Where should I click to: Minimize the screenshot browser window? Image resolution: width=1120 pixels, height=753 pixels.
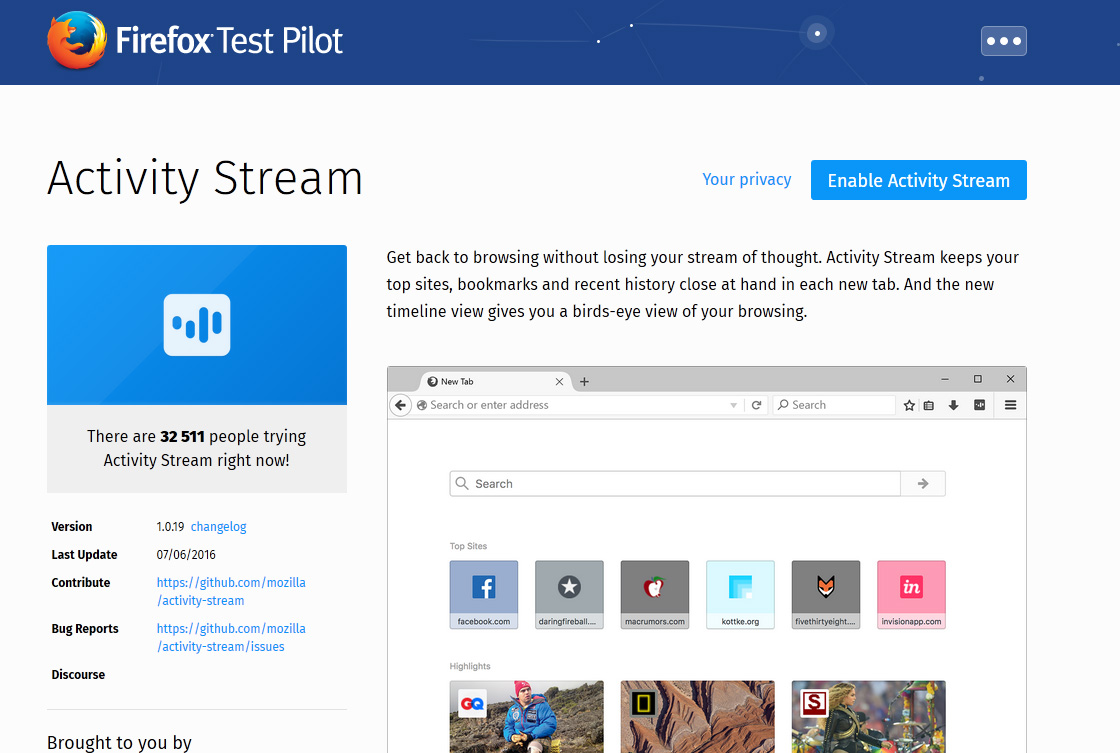pyautogui.click(x=945, y=379)
